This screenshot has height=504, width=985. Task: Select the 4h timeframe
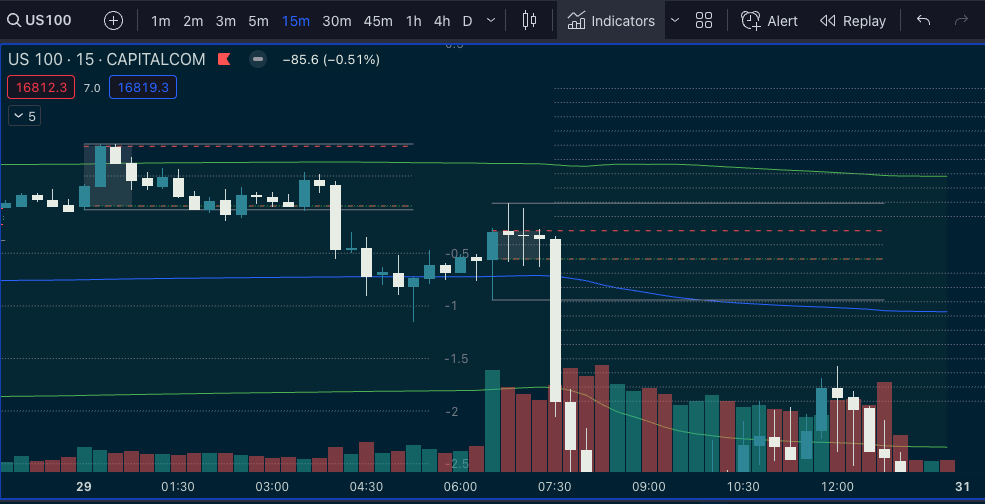click(442, 20)
